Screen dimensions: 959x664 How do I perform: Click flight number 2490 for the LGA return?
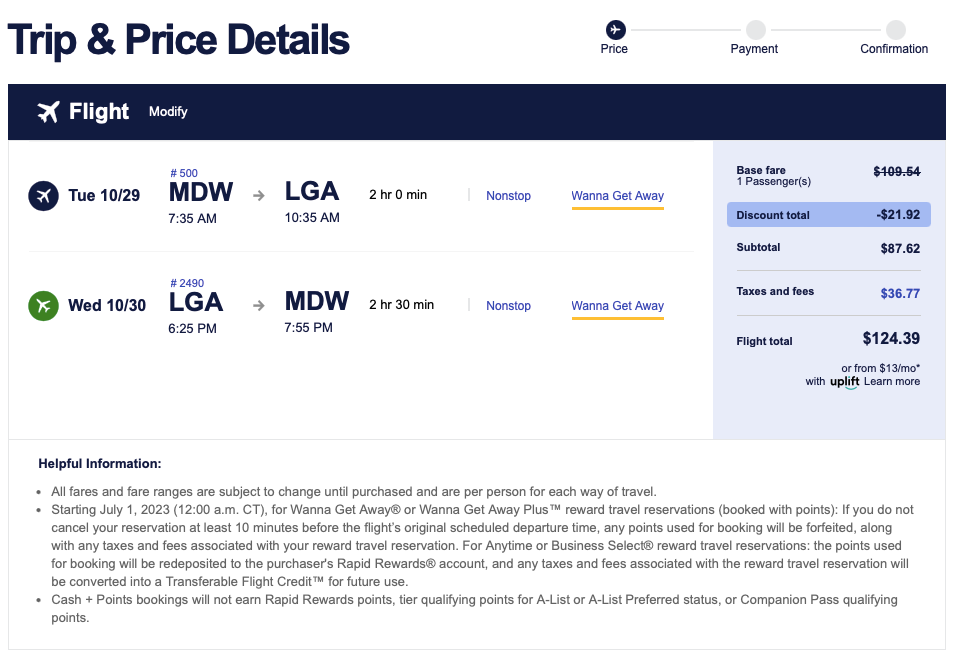(190, 282)
